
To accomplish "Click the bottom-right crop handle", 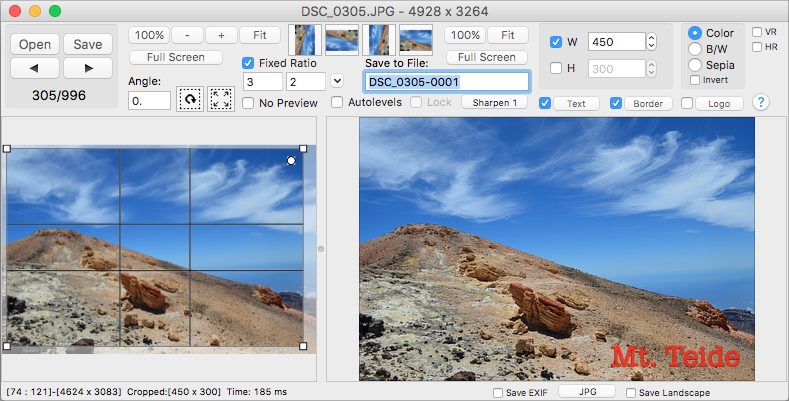I will pyautogui.click(x=303, y=346).
